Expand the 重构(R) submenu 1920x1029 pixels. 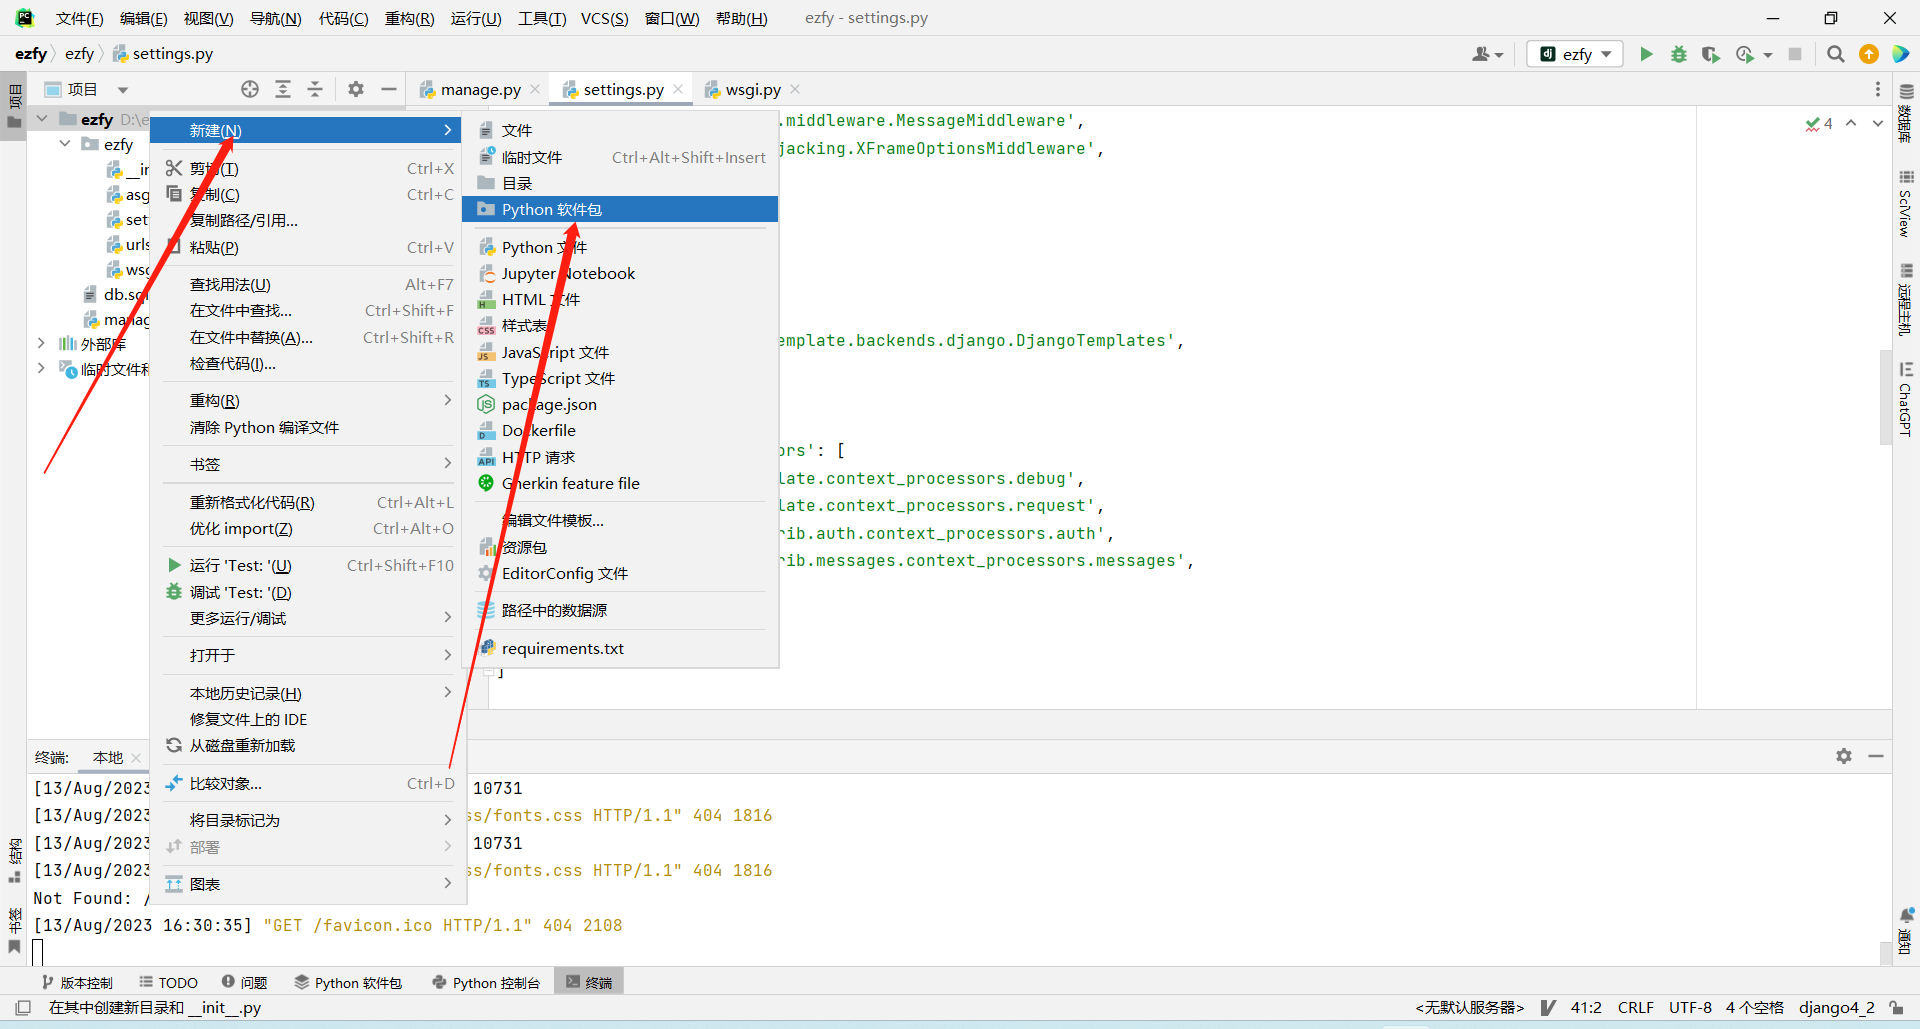pyautogui.click(x=308, y=400)
